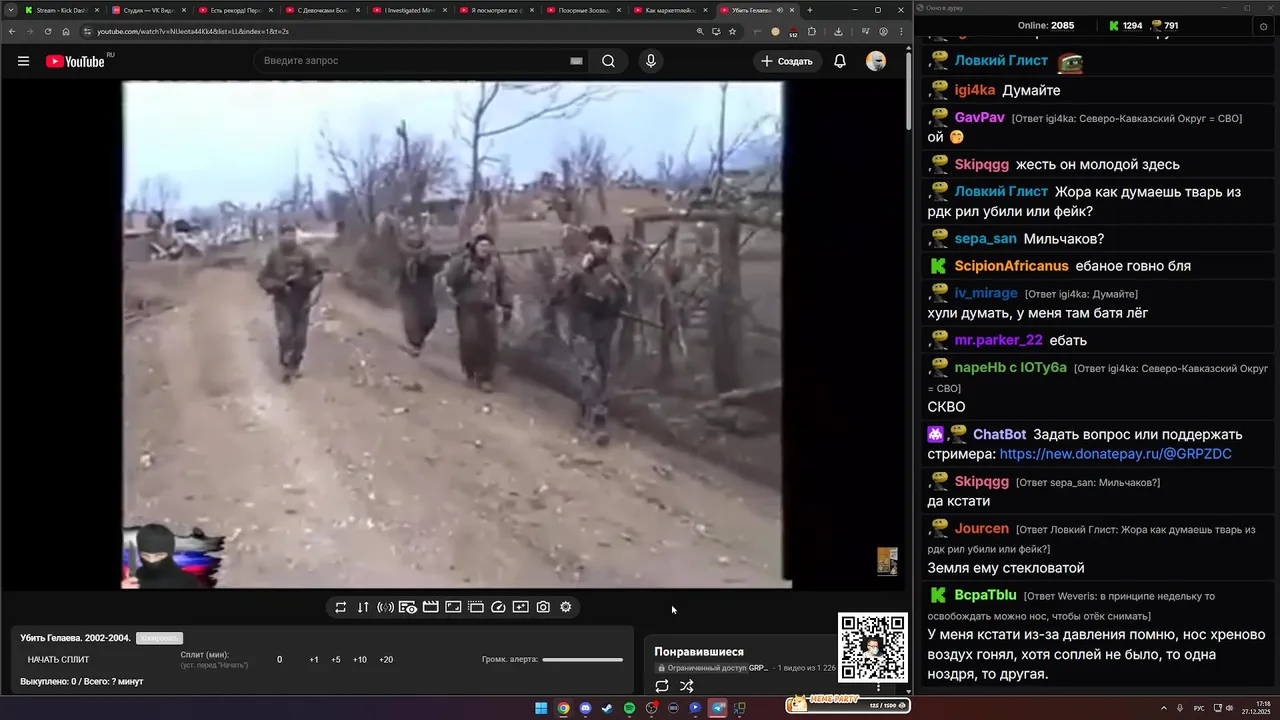
Task: Add +1 minute to split
Action: (314, 660)
